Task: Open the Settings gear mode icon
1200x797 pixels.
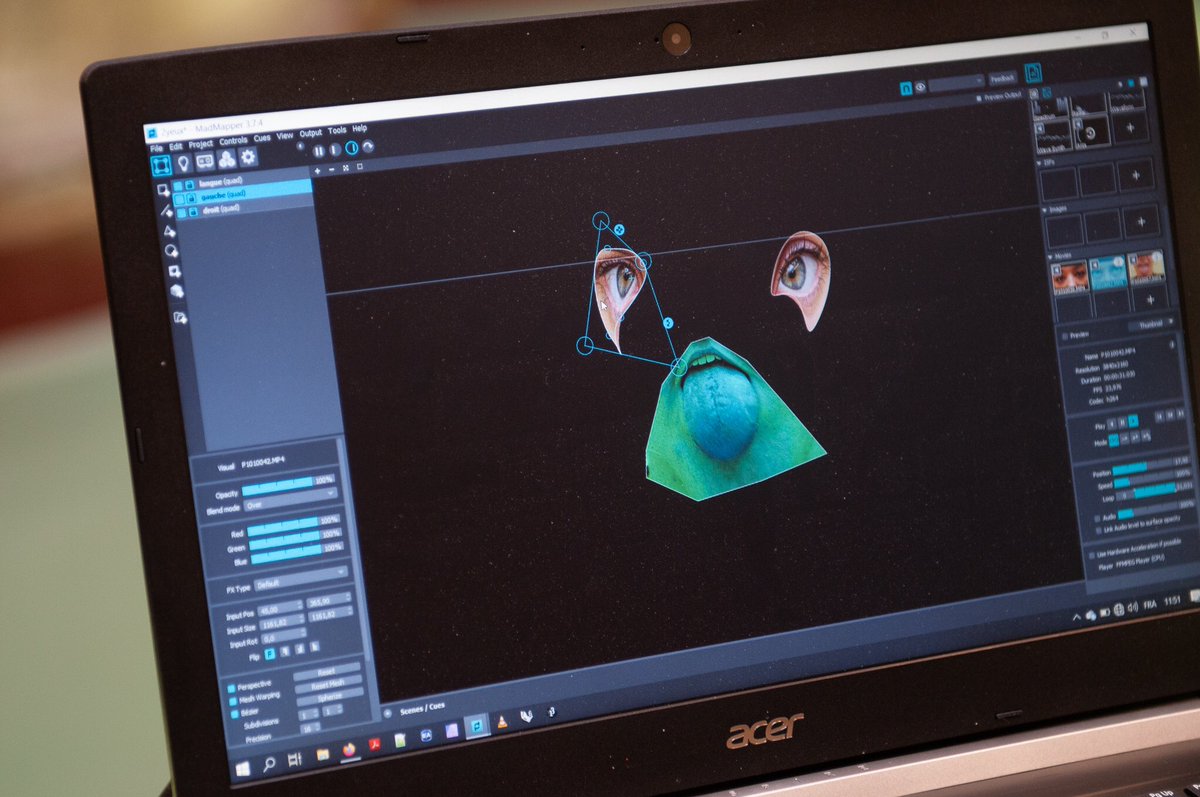Action: pos(248,157)
